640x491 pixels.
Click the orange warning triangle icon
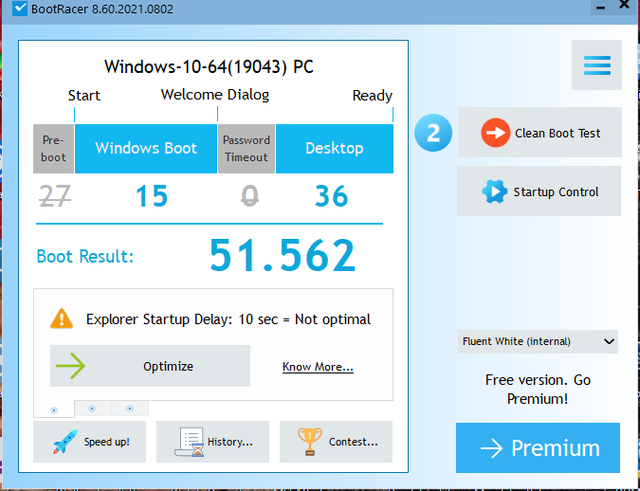tap(62, 319)
